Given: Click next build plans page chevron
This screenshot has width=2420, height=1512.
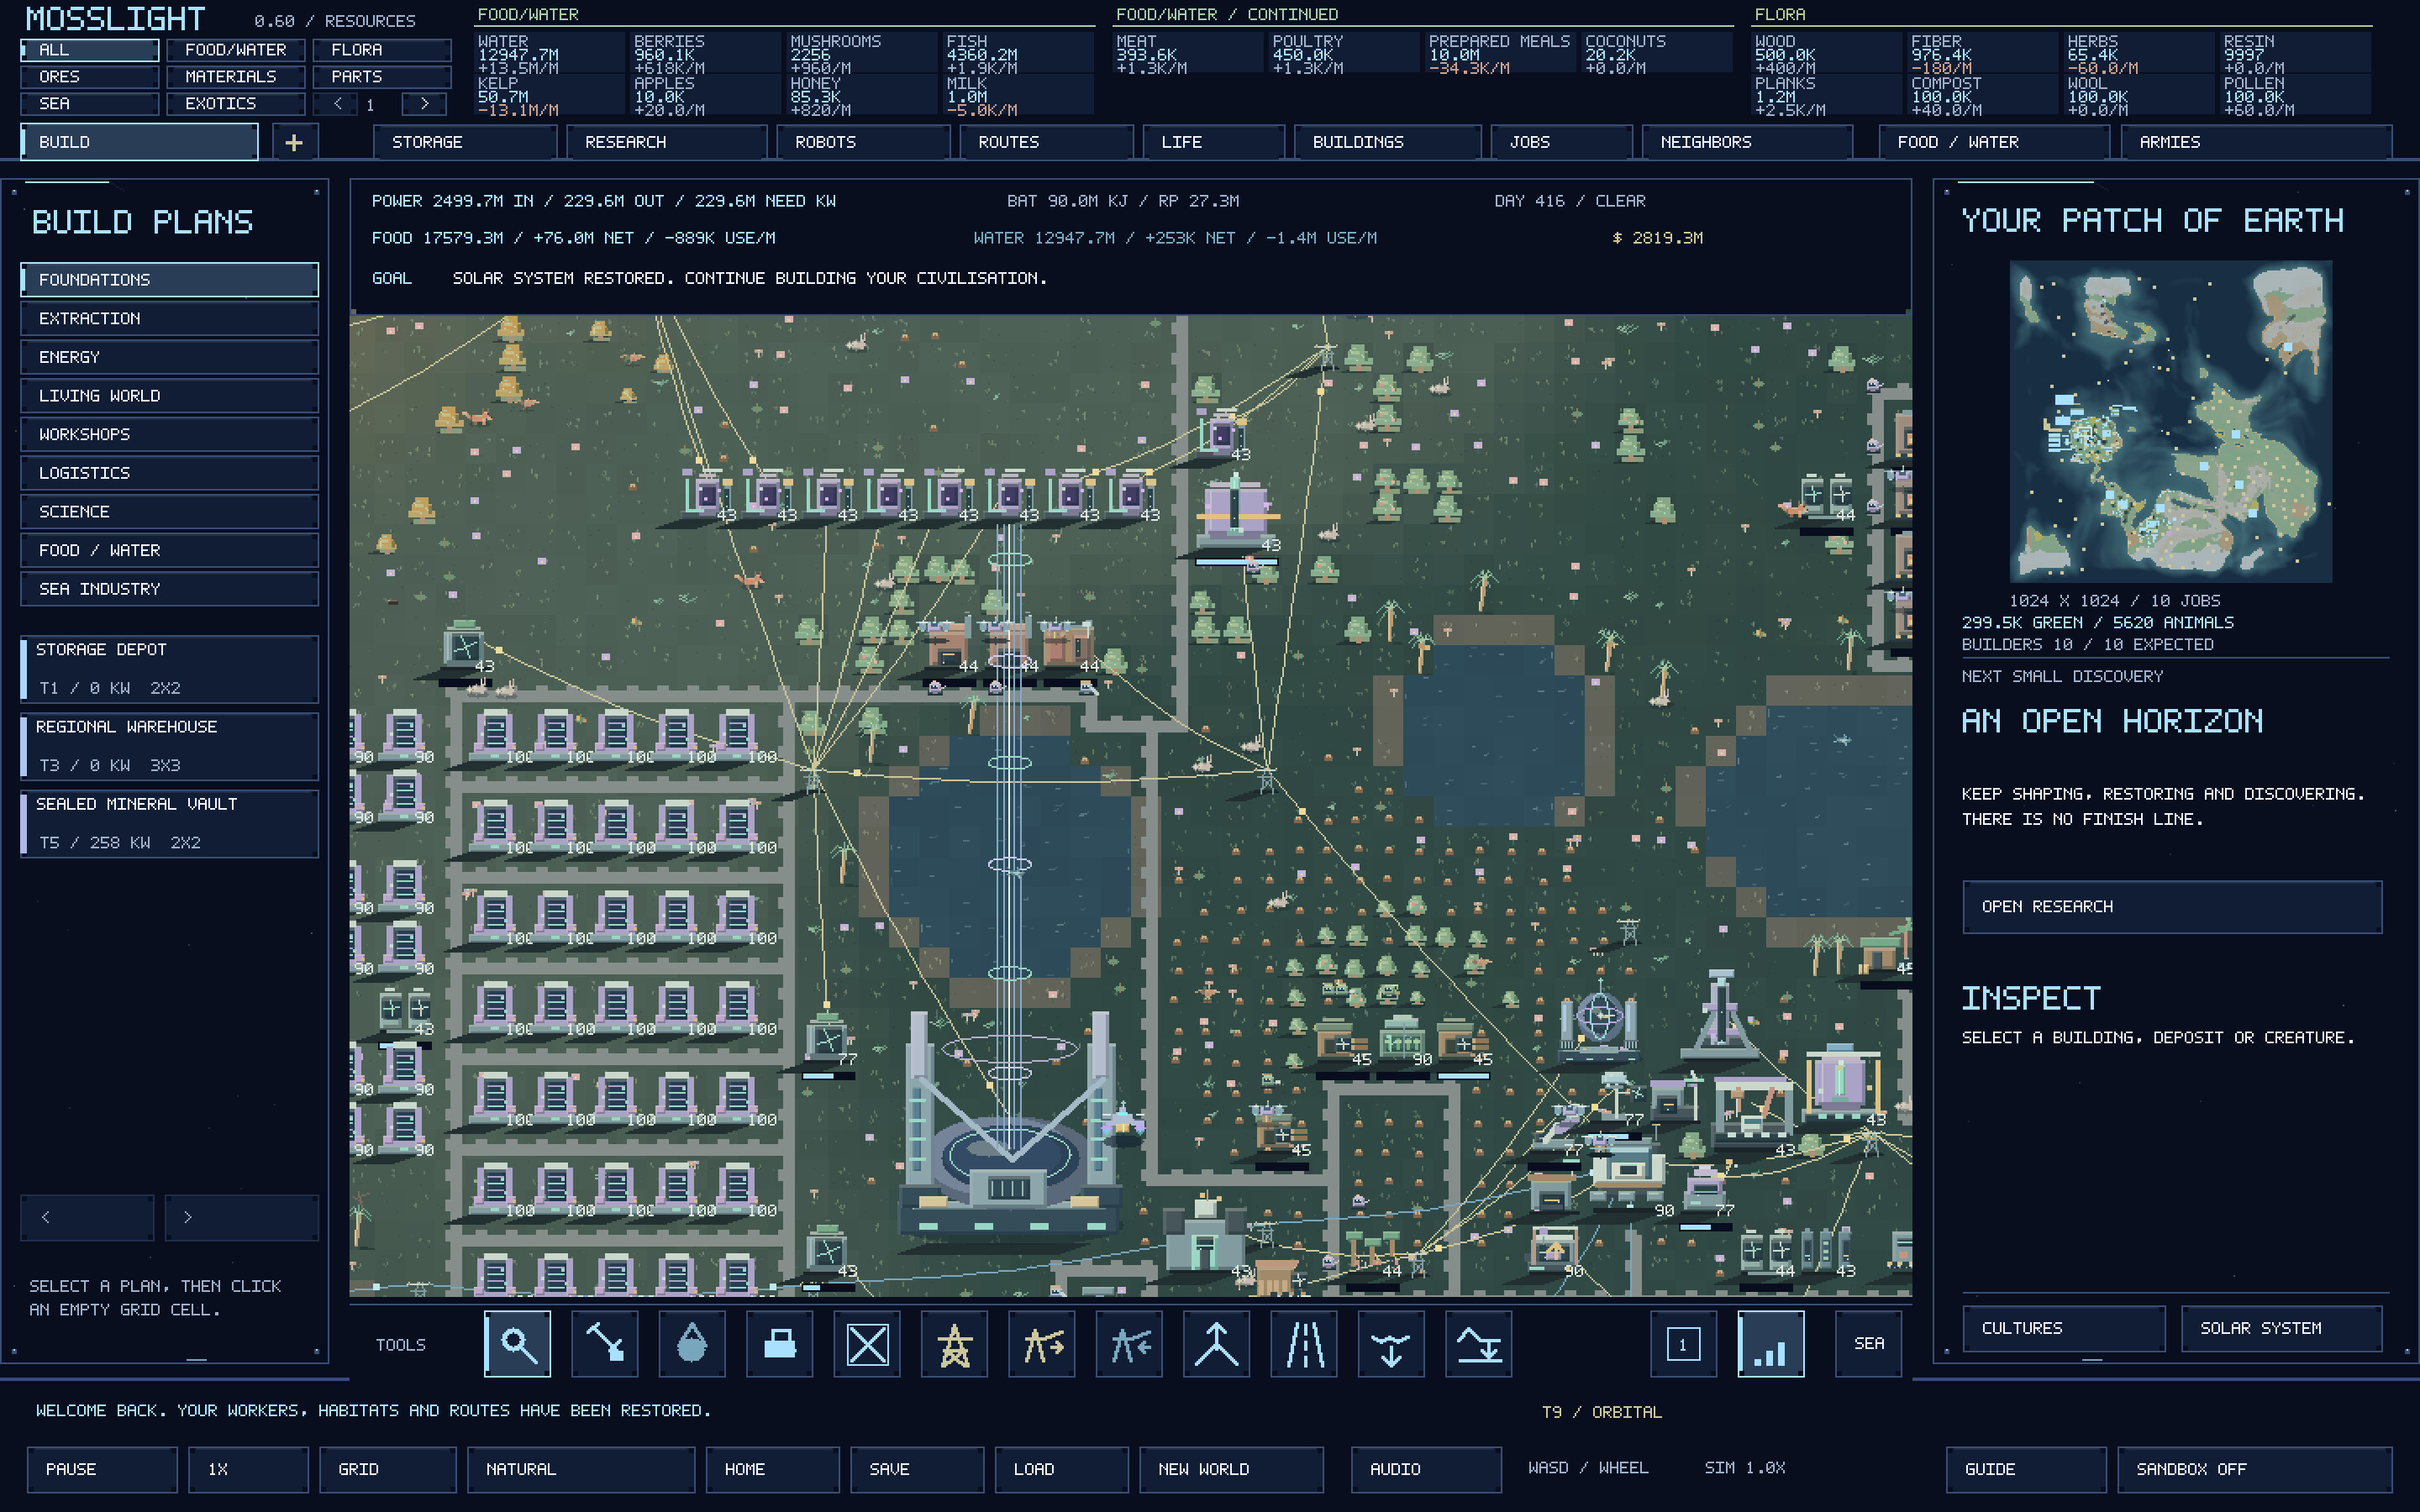Looking at the screenshot, I should [241, 1217].
